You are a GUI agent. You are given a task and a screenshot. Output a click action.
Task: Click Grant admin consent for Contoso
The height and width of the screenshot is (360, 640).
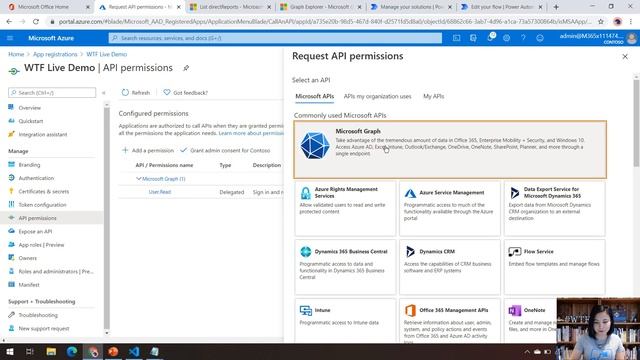tap(225, 150)
